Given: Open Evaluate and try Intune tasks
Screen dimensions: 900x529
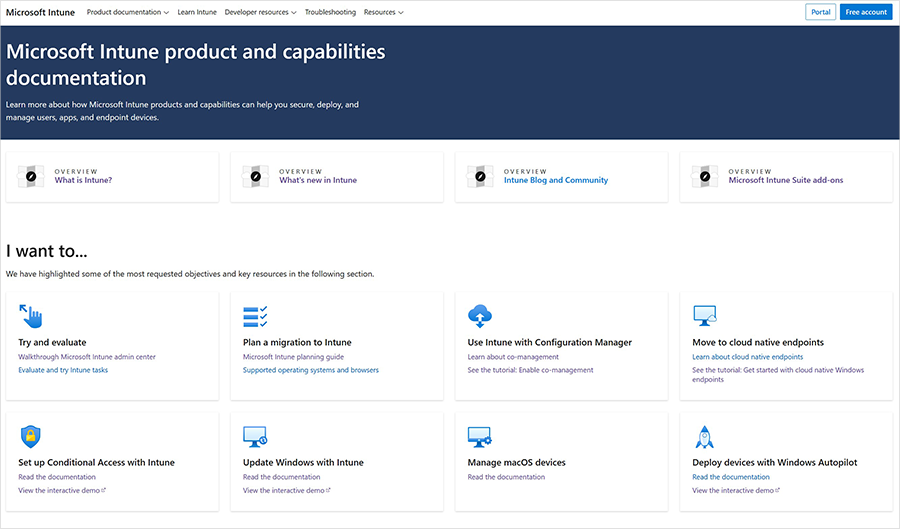Looking at the screenshot, I should (63, 370).
